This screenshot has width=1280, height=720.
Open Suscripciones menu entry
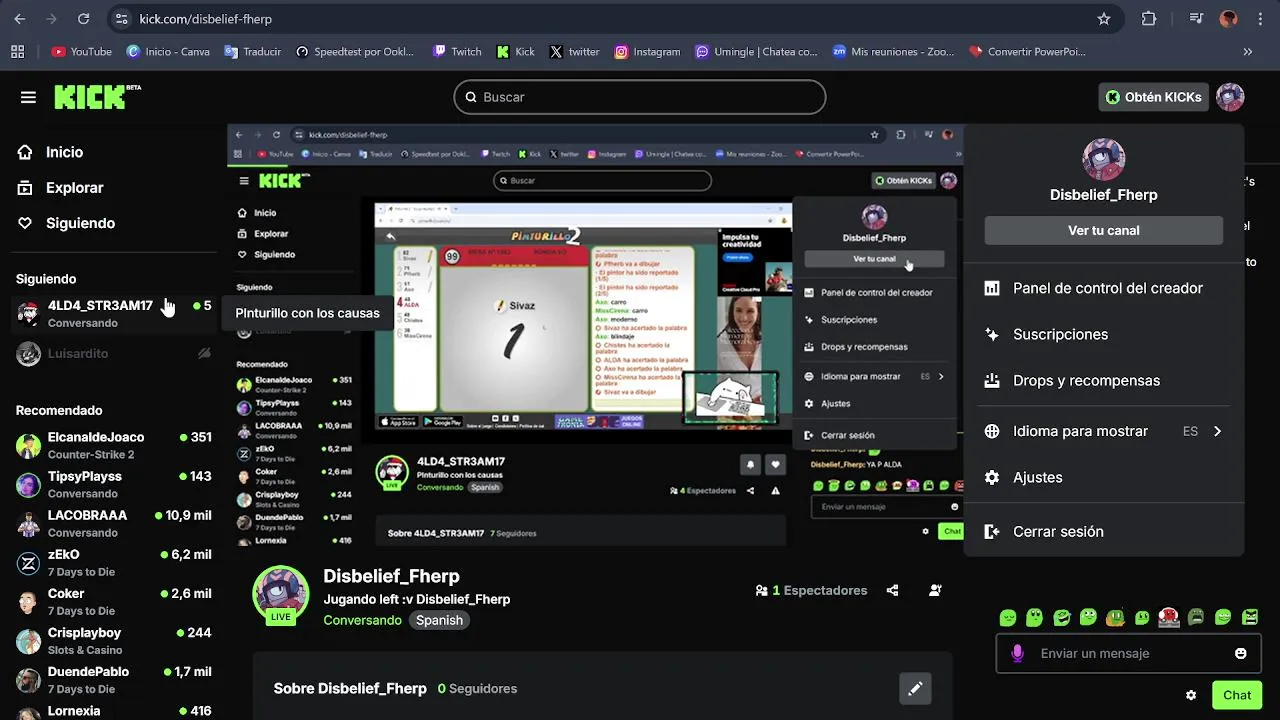pos(1103,334)
